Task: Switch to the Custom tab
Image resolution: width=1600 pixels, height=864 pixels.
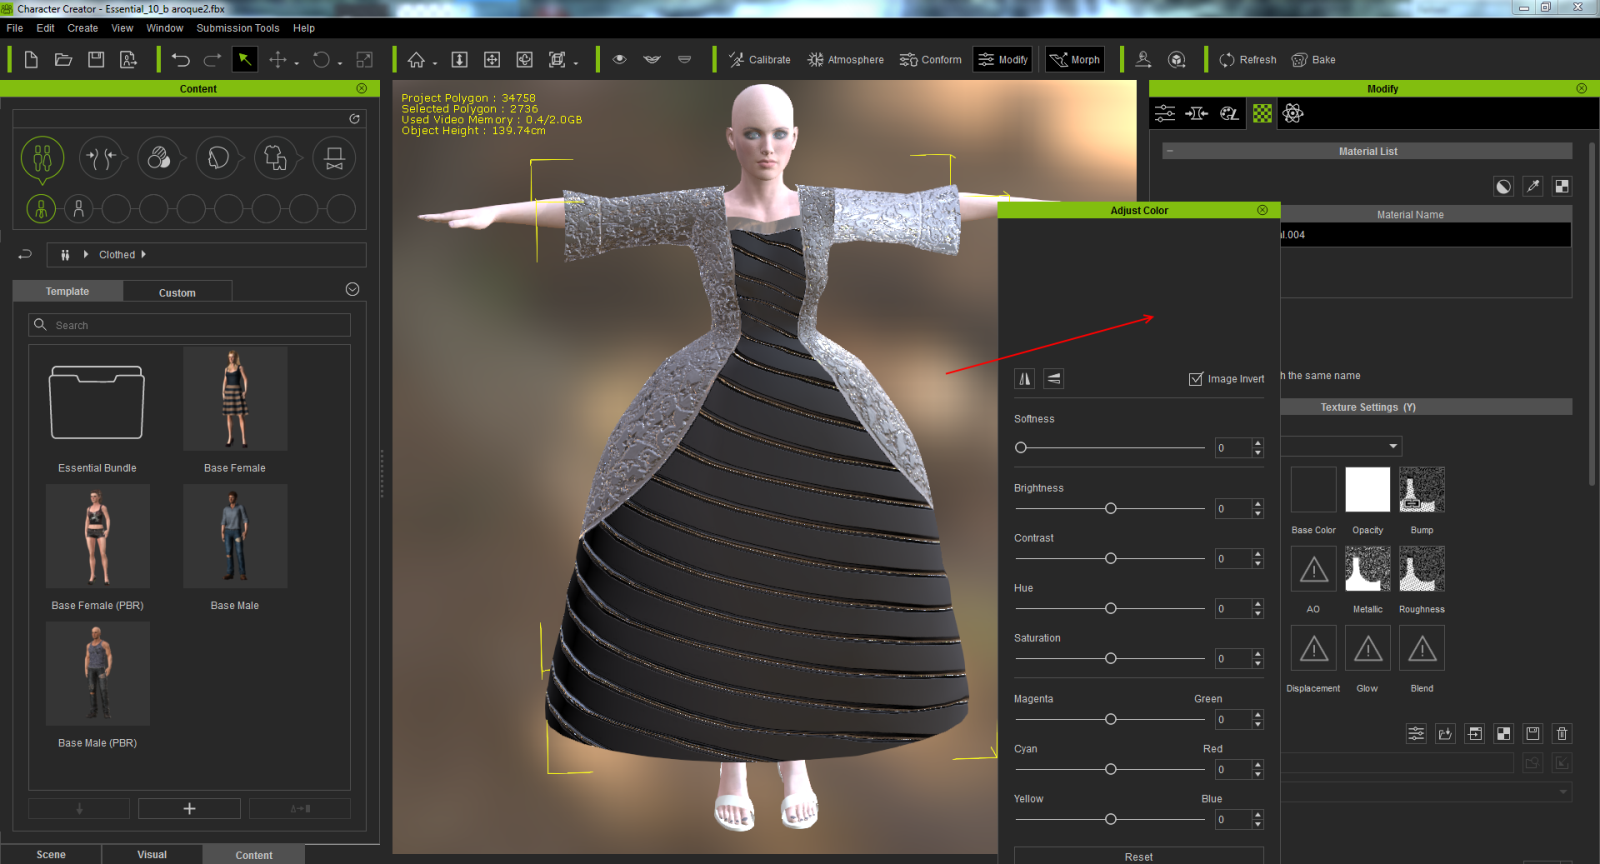Action: 177,293
